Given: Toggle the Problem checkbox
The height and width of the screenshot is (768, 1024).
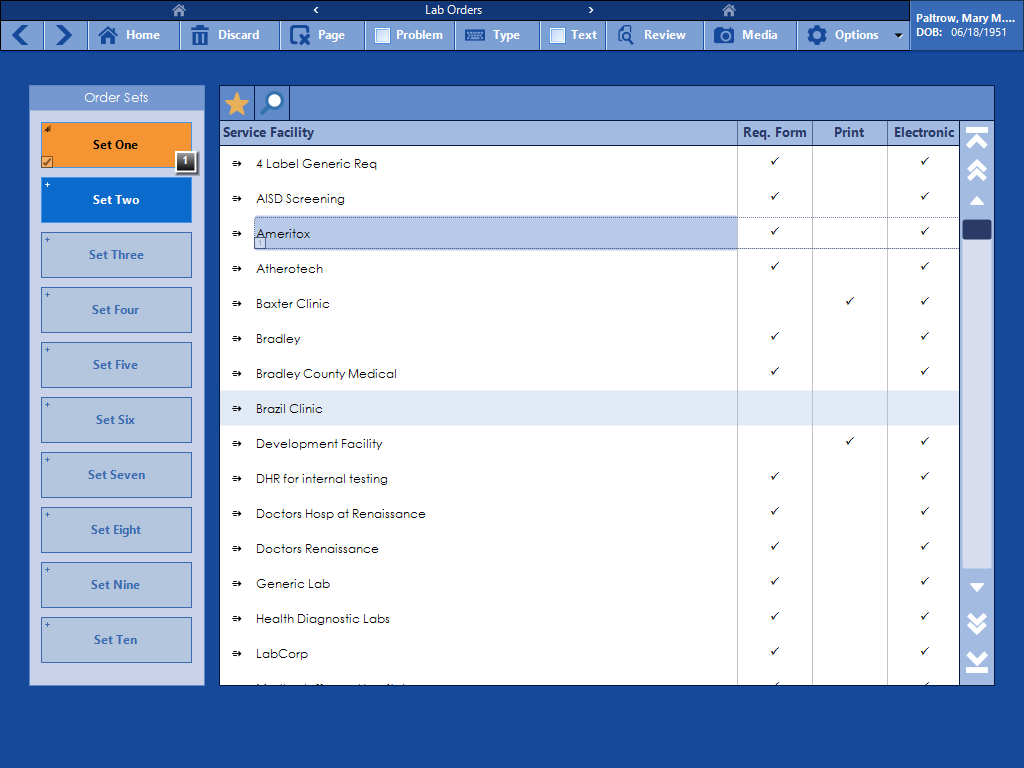Looking at the screenshot, I should pyautogui.click(x=382, y=35).
